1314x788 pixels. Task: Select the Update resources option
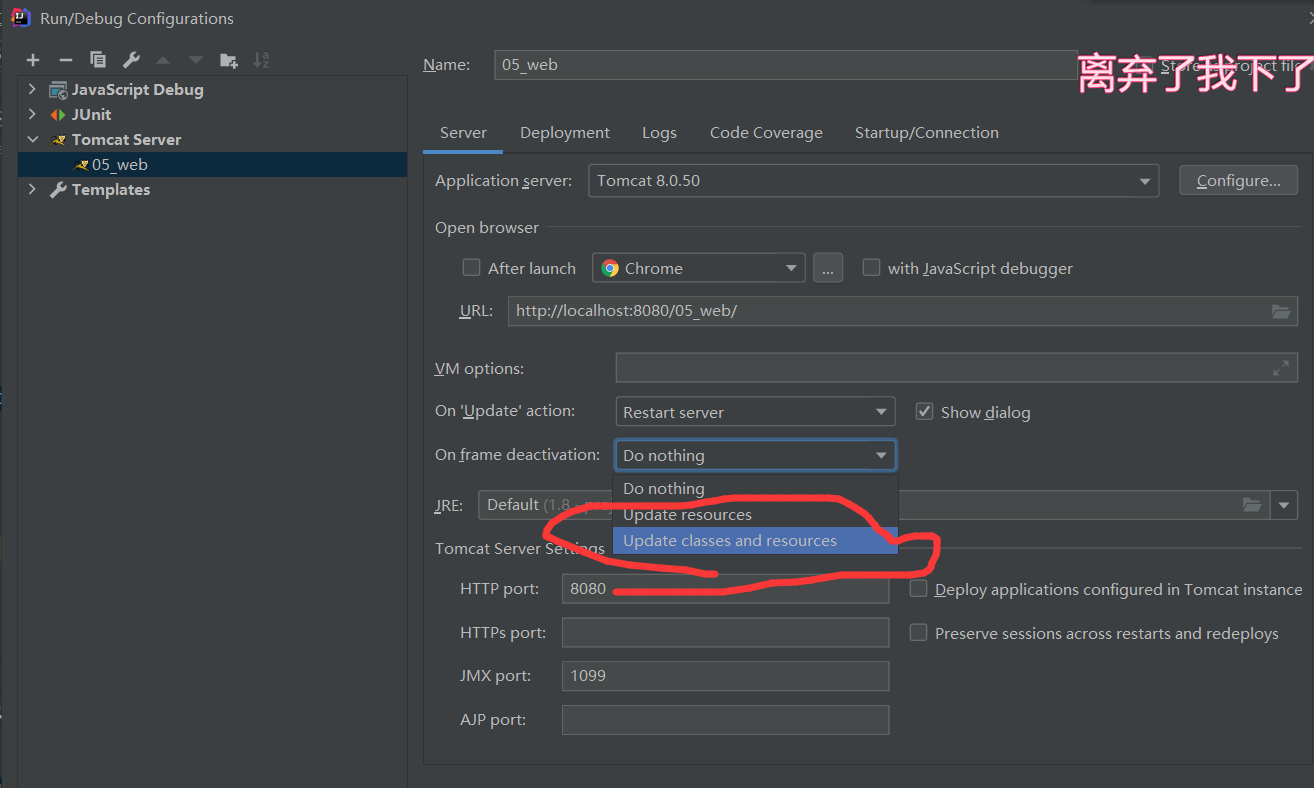click(755, 515)
